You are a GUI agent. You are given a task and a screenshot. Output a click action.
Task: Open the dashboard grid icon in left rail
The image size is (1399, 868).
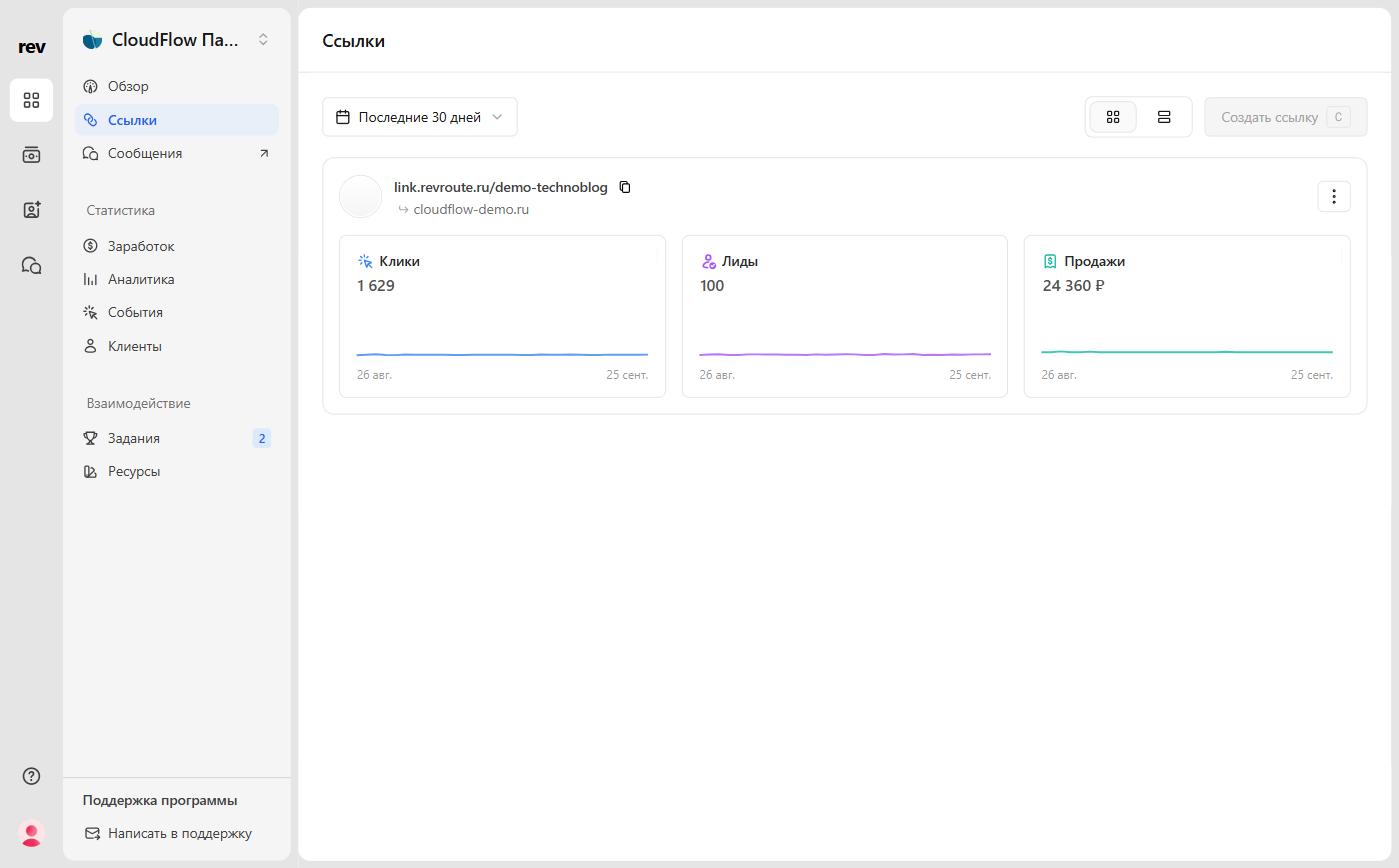coord(32,100)
